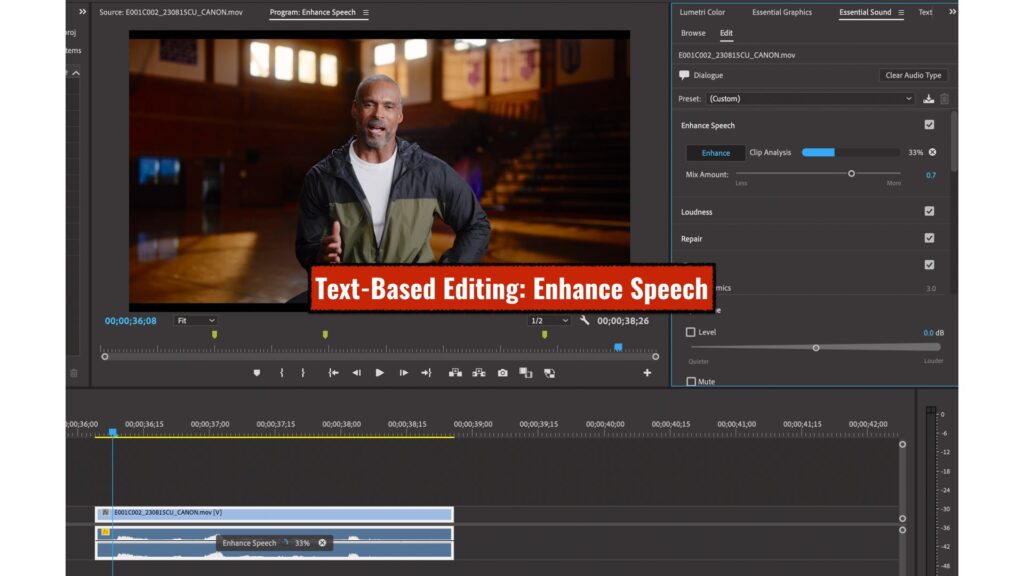
Task: Click the Mark In bracket icon
Action: pyautogui.click(x=281, y=373)
